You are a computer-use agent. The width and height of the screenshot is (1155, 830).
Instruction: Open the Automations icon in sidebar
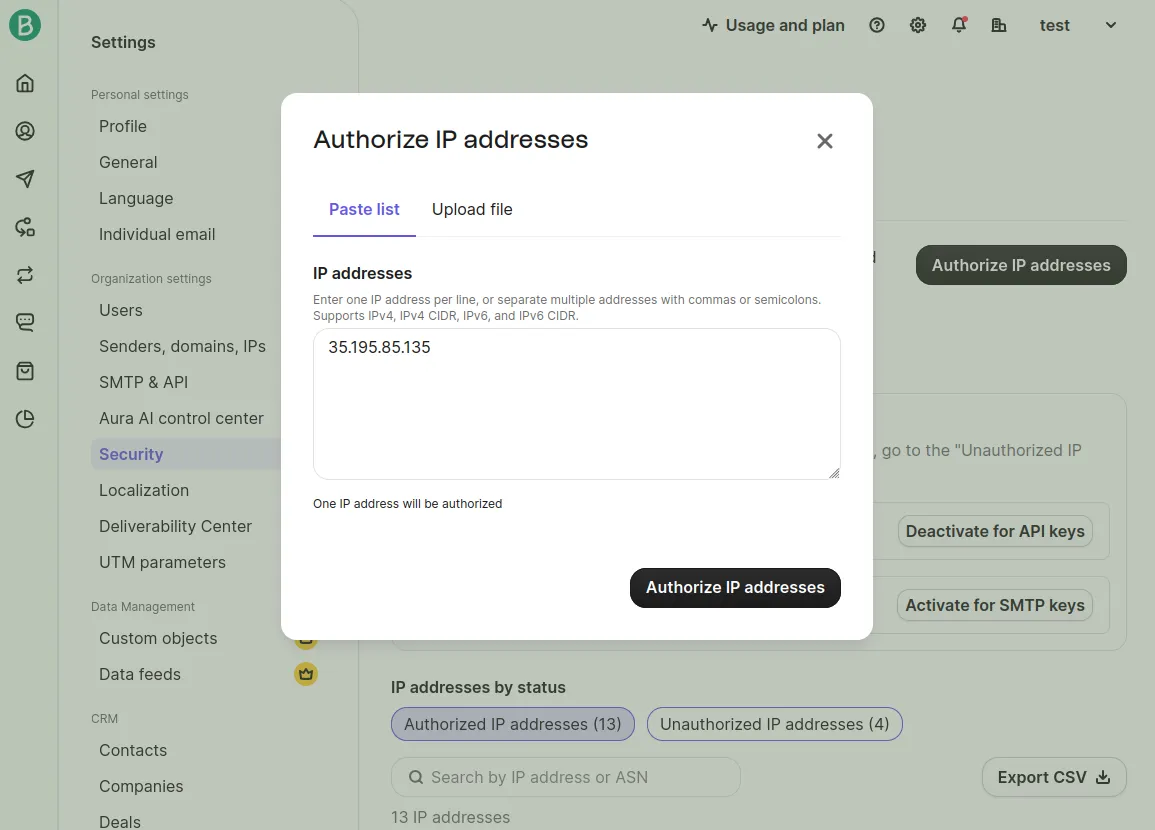(x=25, y=227)
